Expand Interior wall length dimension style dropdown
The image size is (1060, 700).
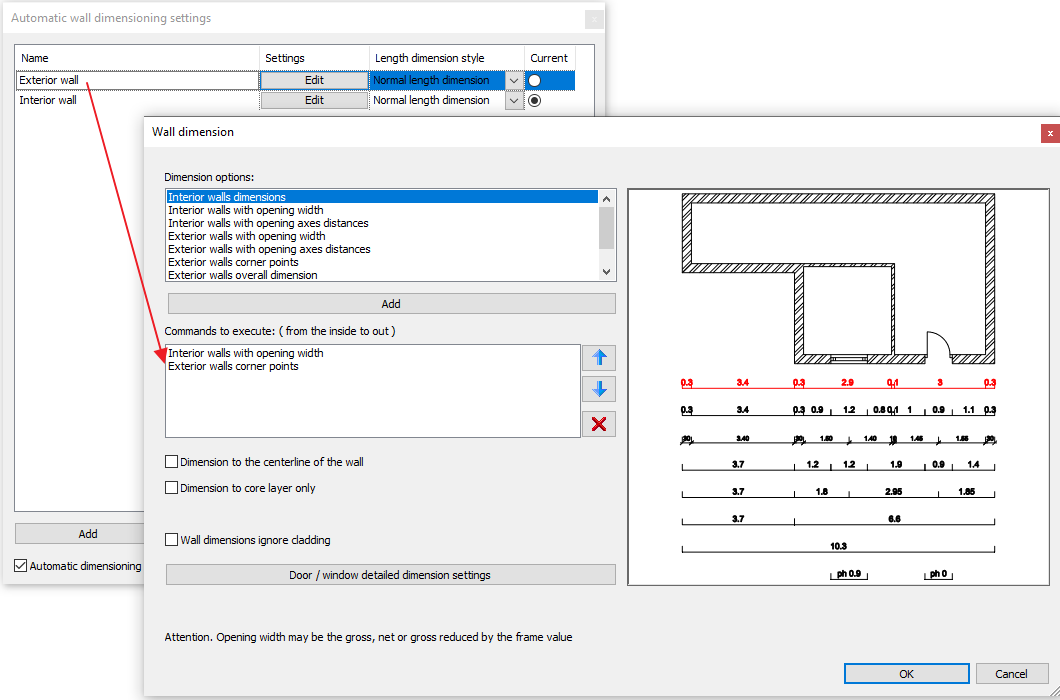tap(514, 101)
